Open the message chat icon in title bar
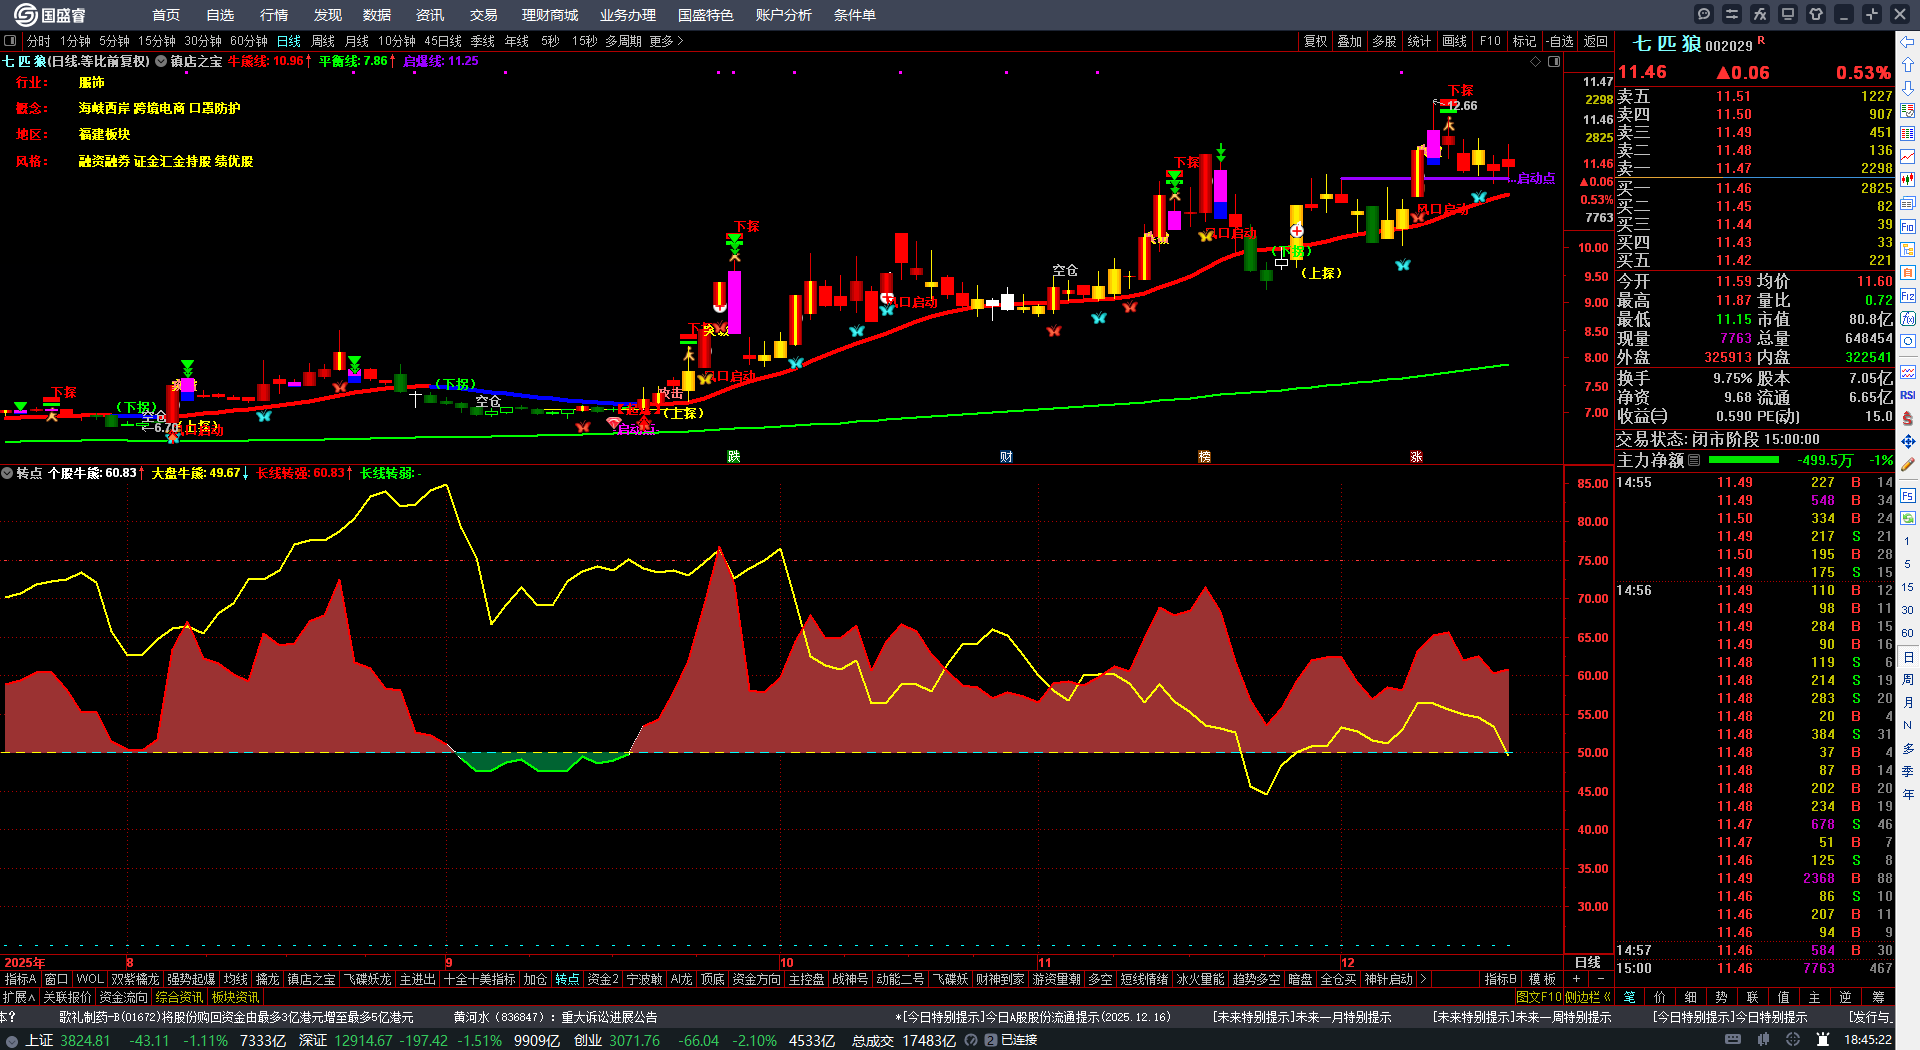 (x=1704, y=14)
